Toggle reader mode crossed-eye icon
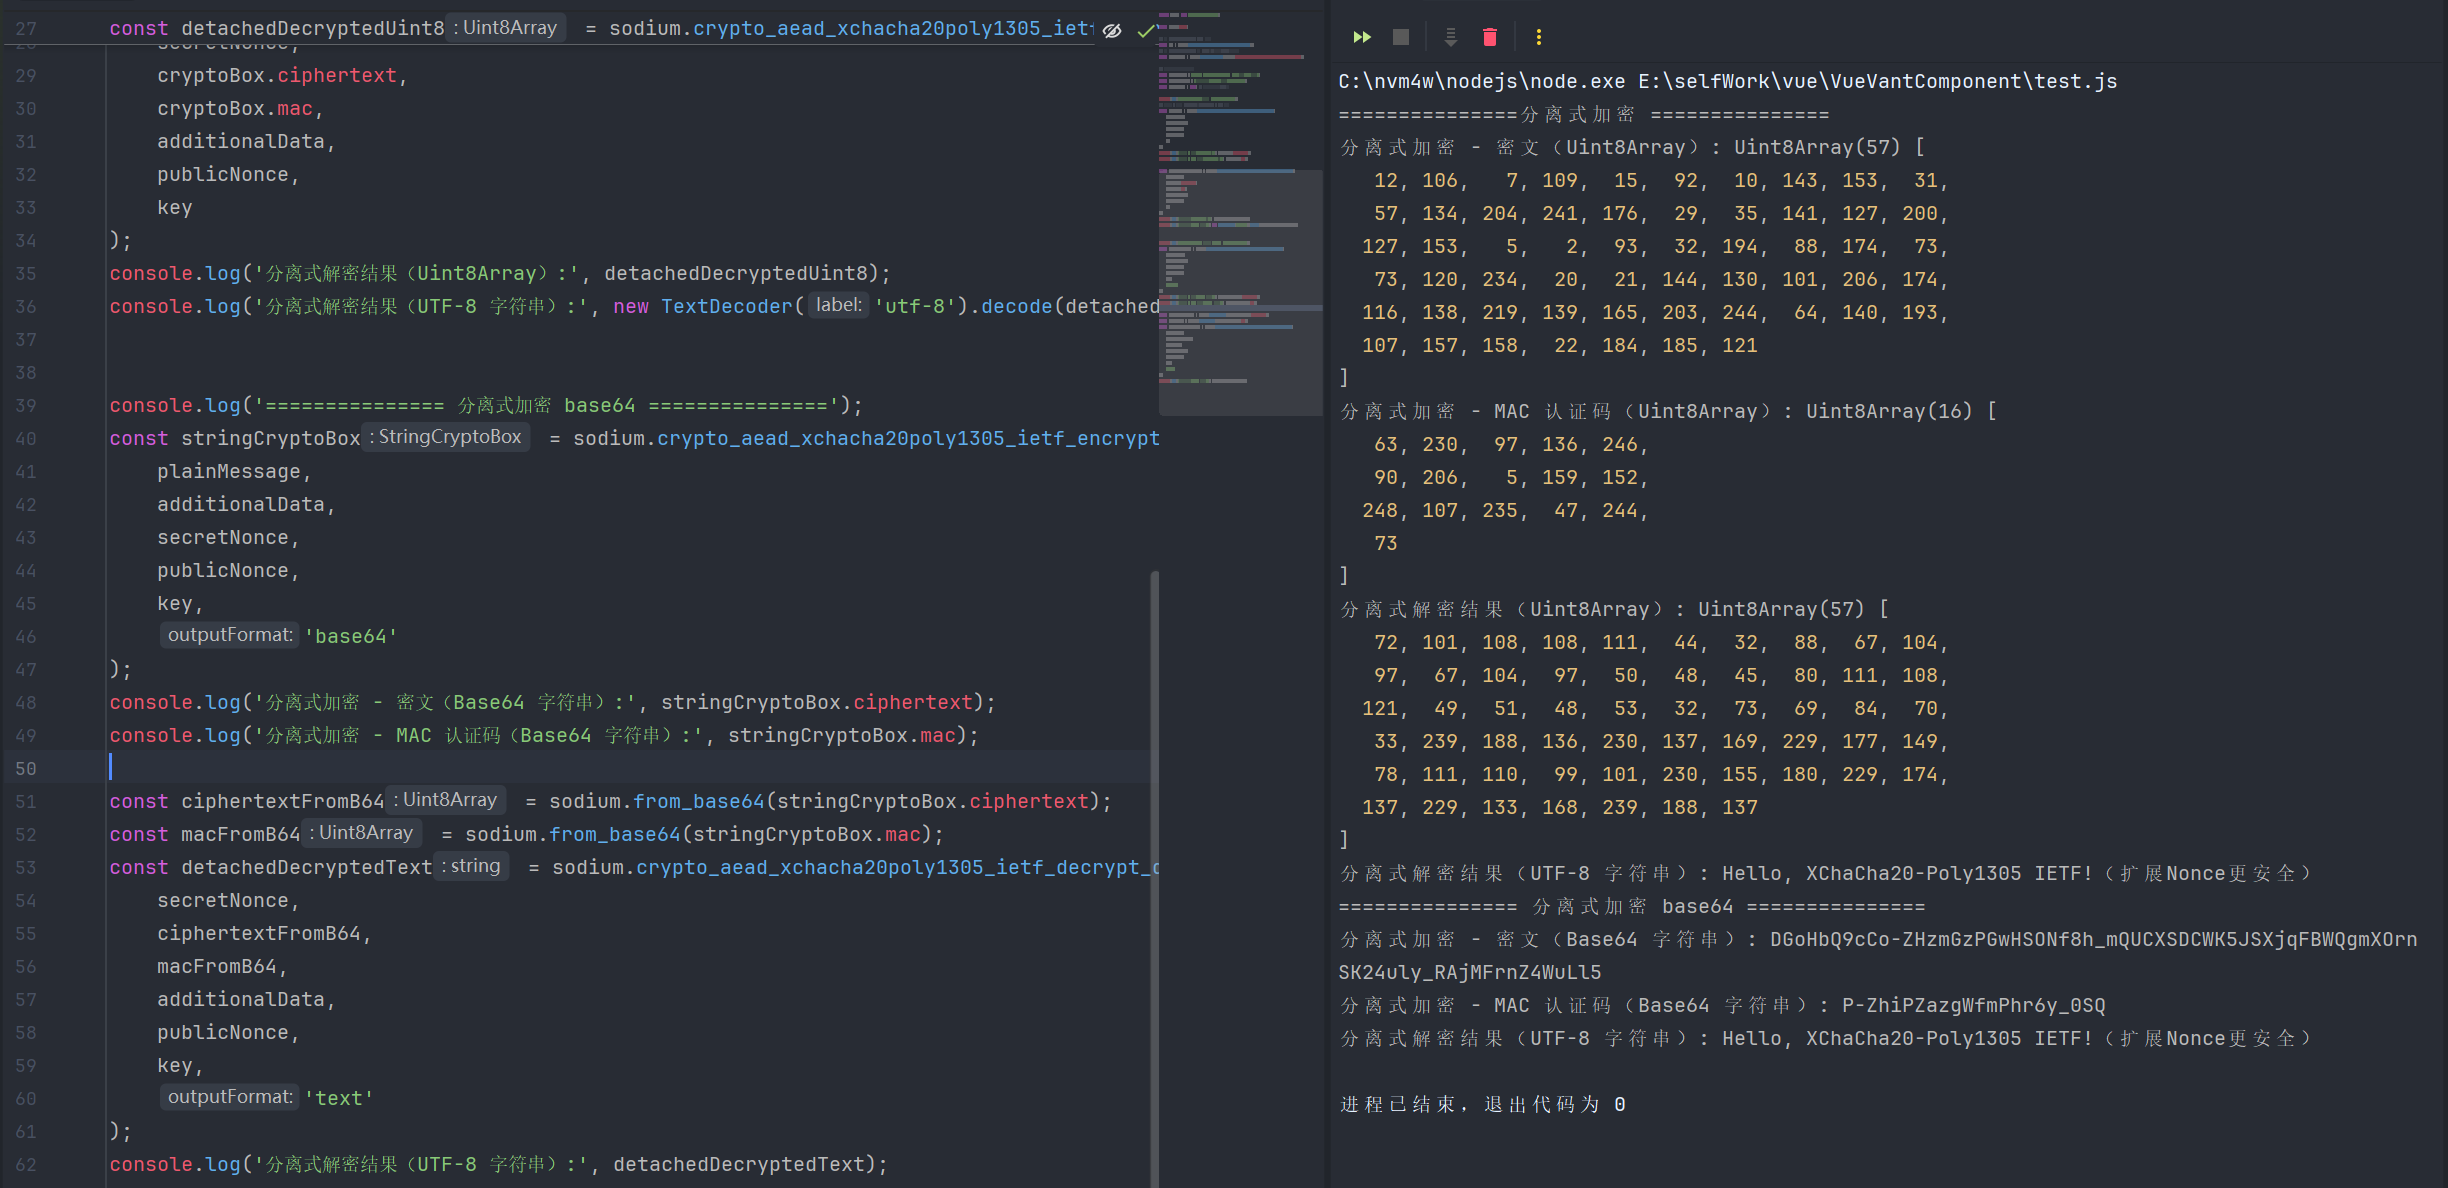 (1112, 31)
